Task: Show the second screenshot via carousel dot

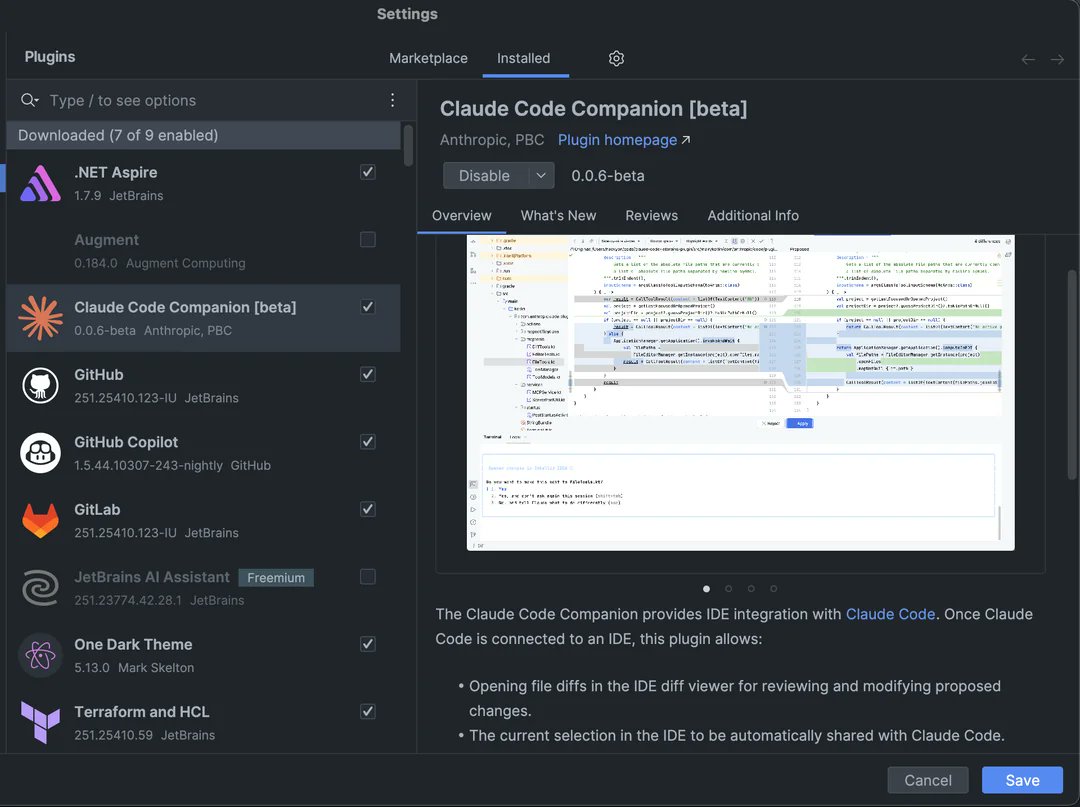Action: [729, 589]
